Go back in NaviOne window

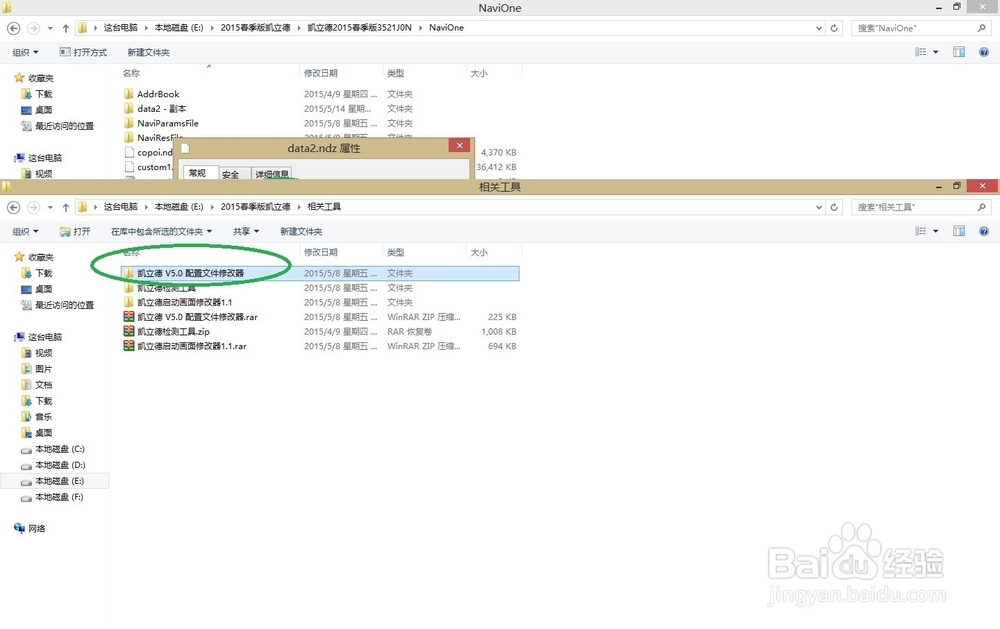click(x=13, y=28)
